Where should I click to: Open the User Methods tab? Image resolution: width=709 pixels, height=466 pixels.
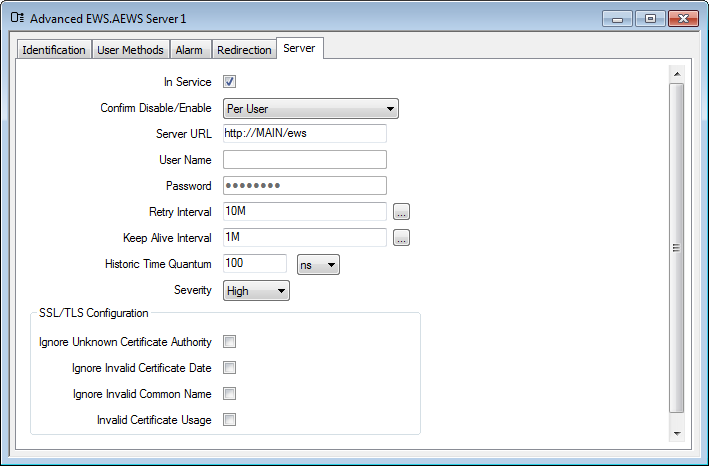point(130,50)
